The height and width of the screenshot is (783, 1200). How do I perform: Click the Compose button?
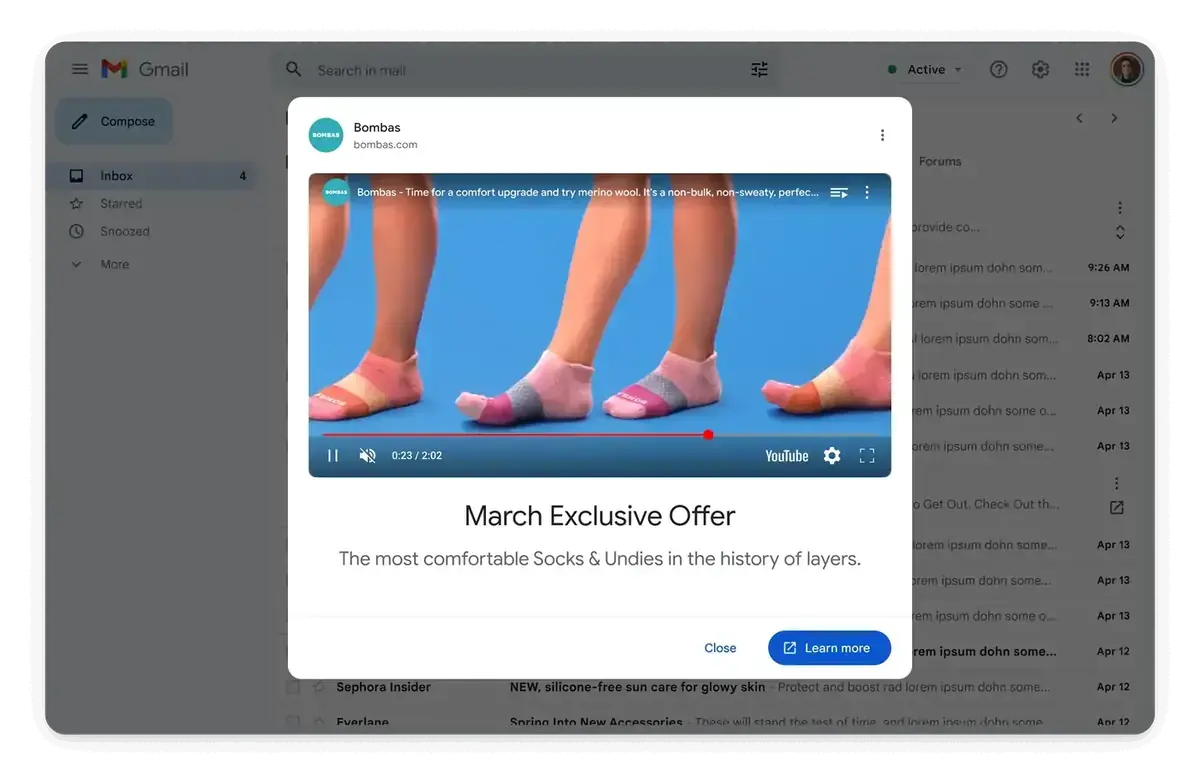pyautogui.click(x=114, y=121)
